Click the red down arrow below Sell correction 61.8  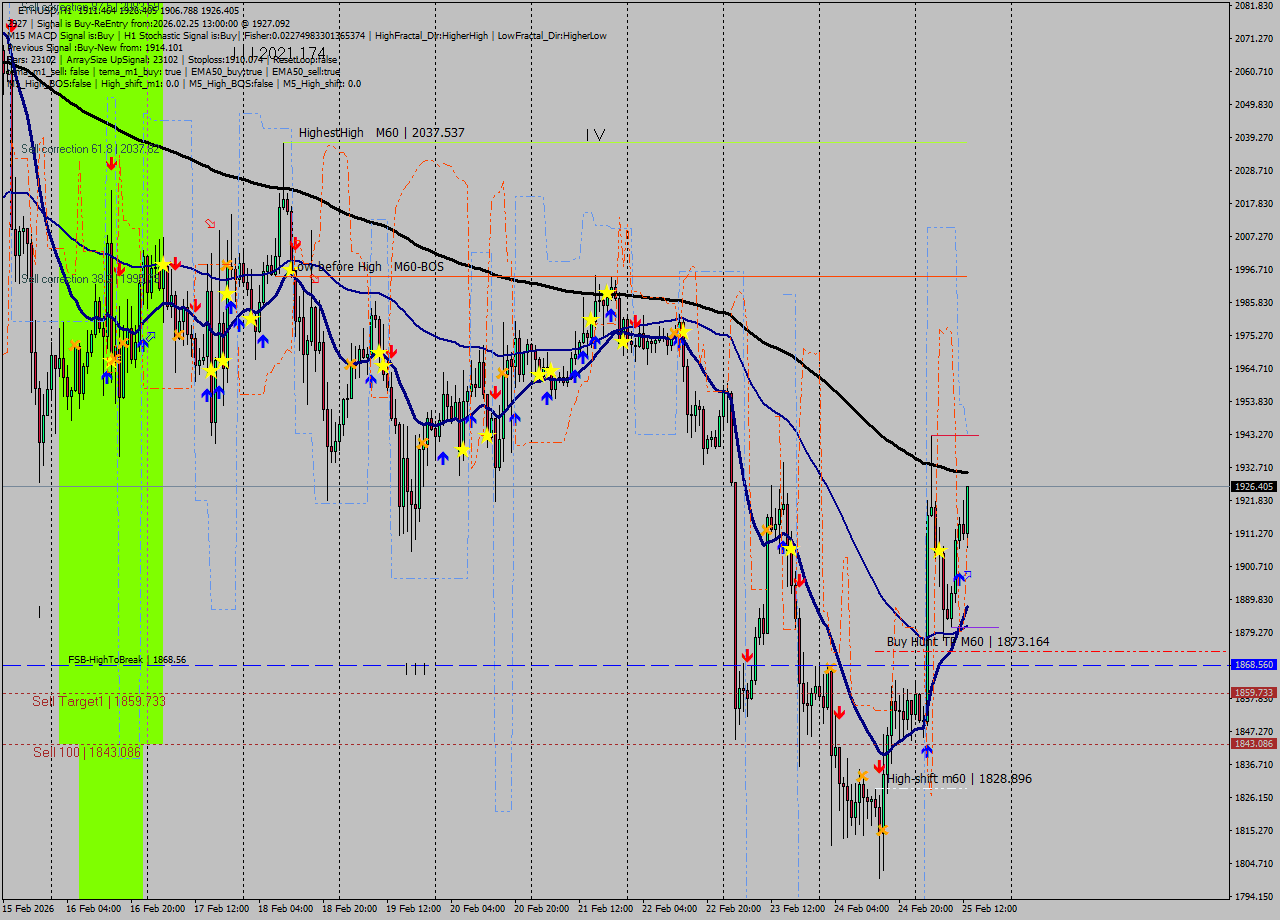pyautogui.click(x=111, y=163)
